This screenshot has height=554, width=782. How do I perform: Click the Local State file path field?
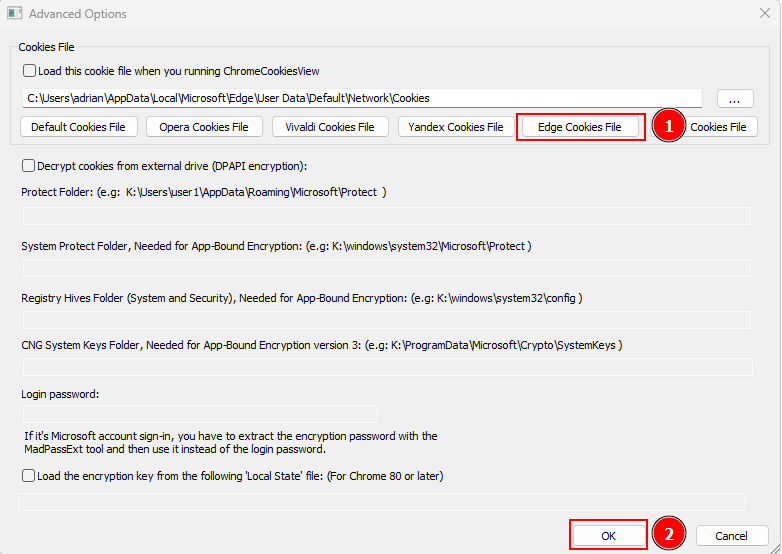point(382,501)
